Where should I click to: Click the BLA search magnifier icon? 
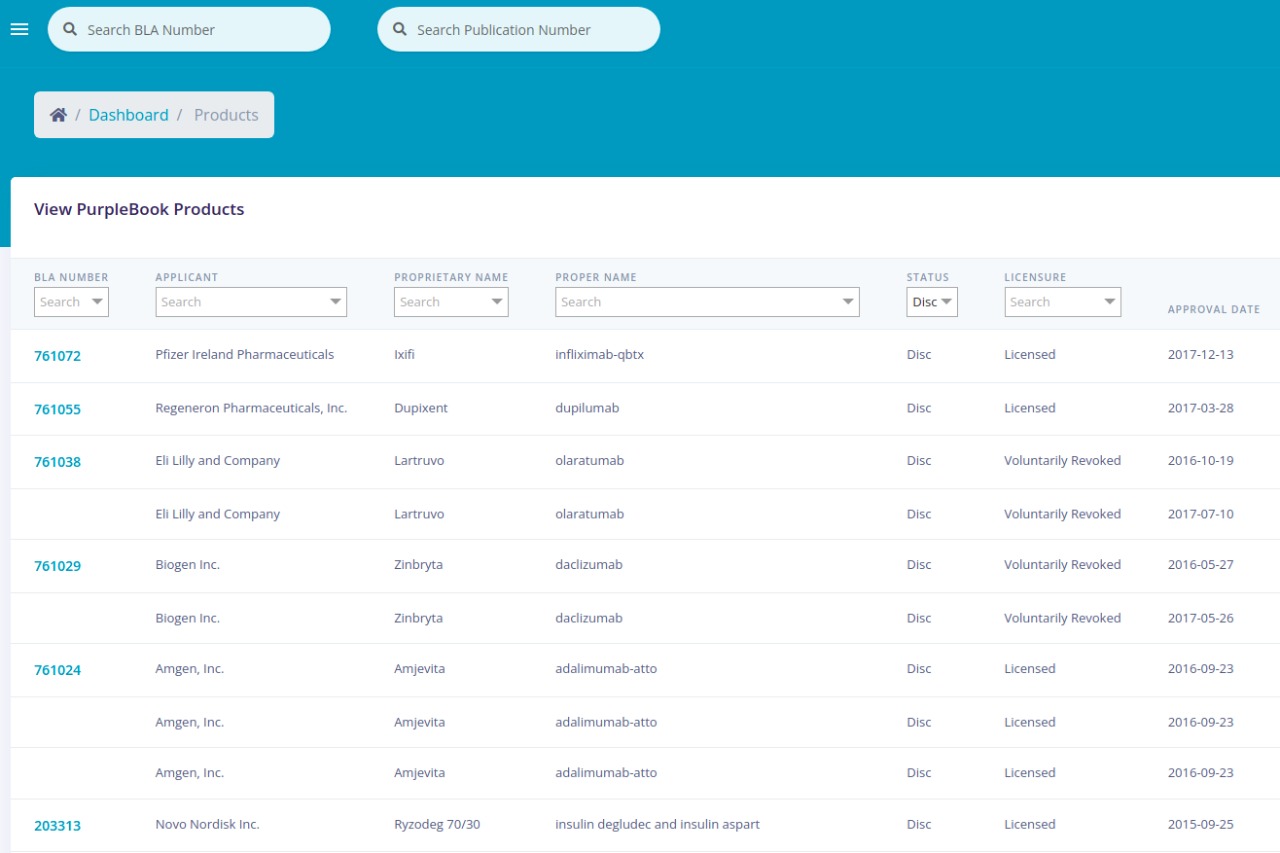(70, 30)
